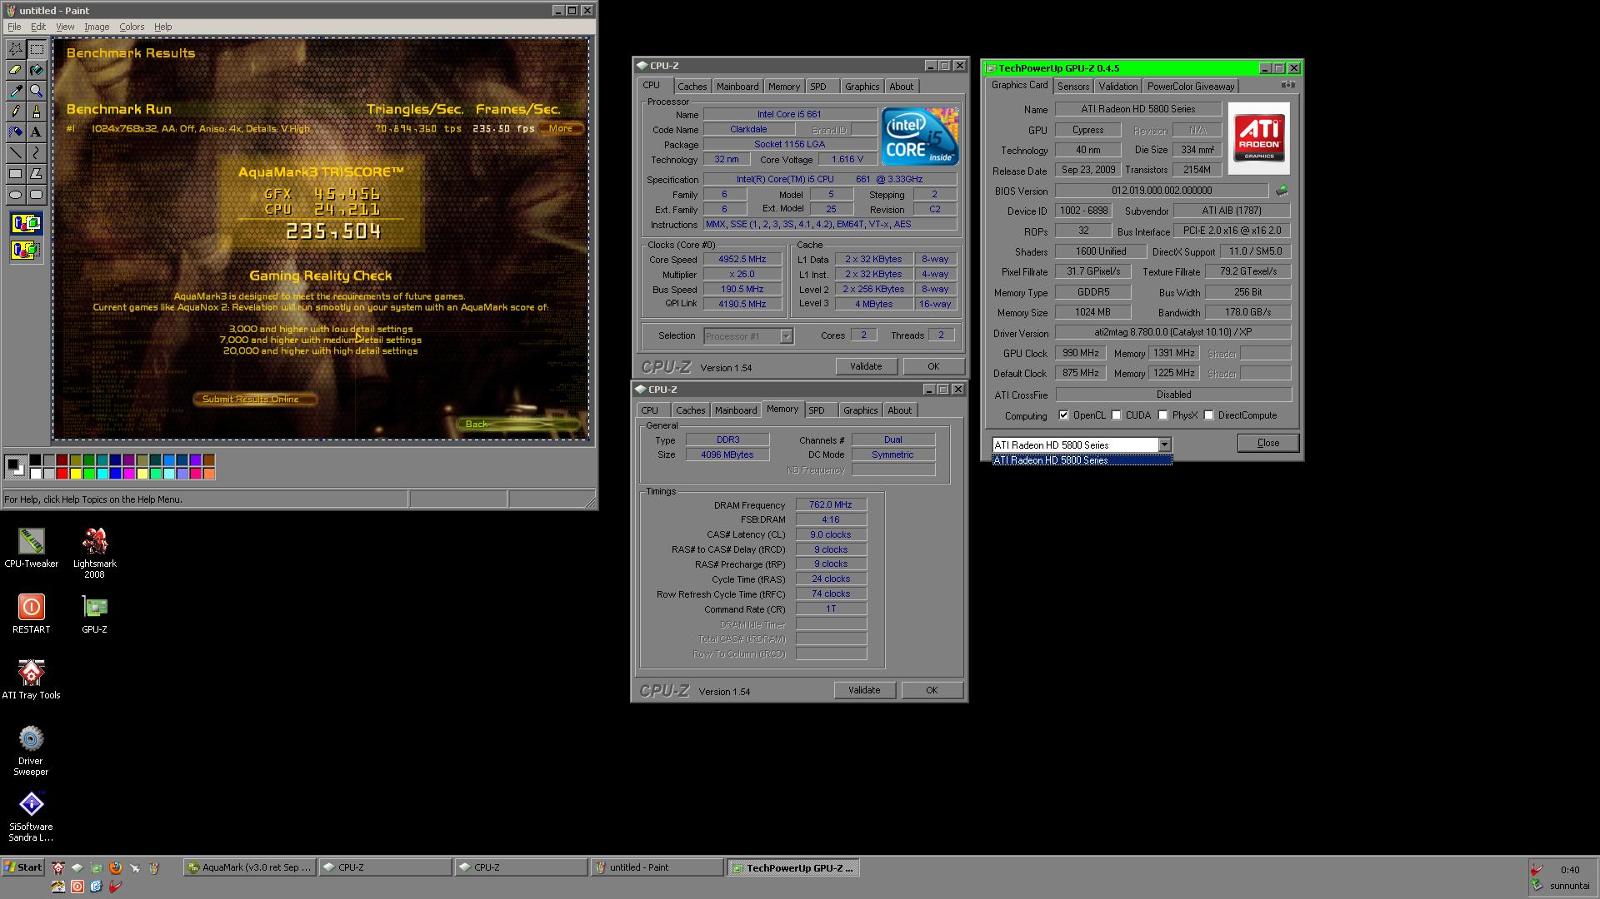Choose the Fill With Color bucket tool
This screenshot has height=899, width=1600.
[37, 70]
